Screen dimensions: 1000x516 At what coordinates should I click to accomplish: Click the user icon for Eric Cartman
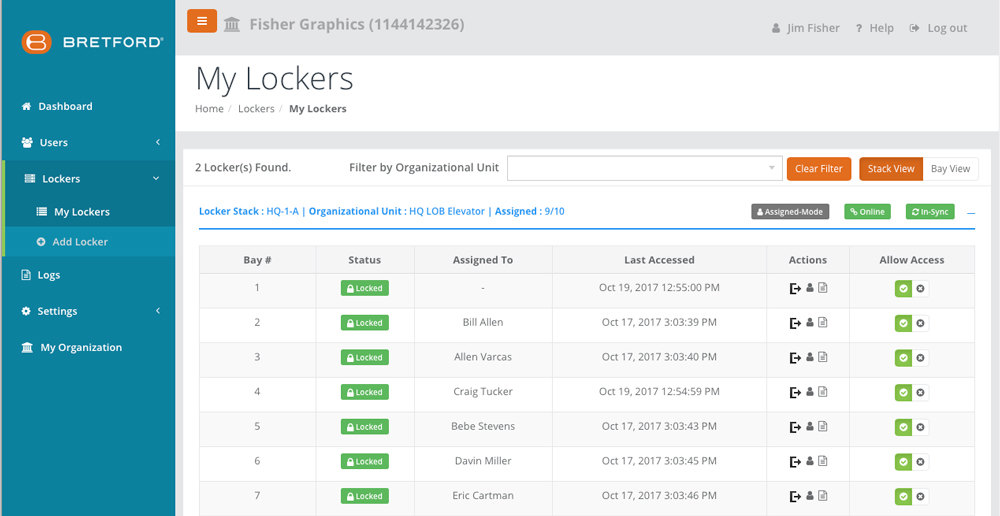click(x=810, y=496)
